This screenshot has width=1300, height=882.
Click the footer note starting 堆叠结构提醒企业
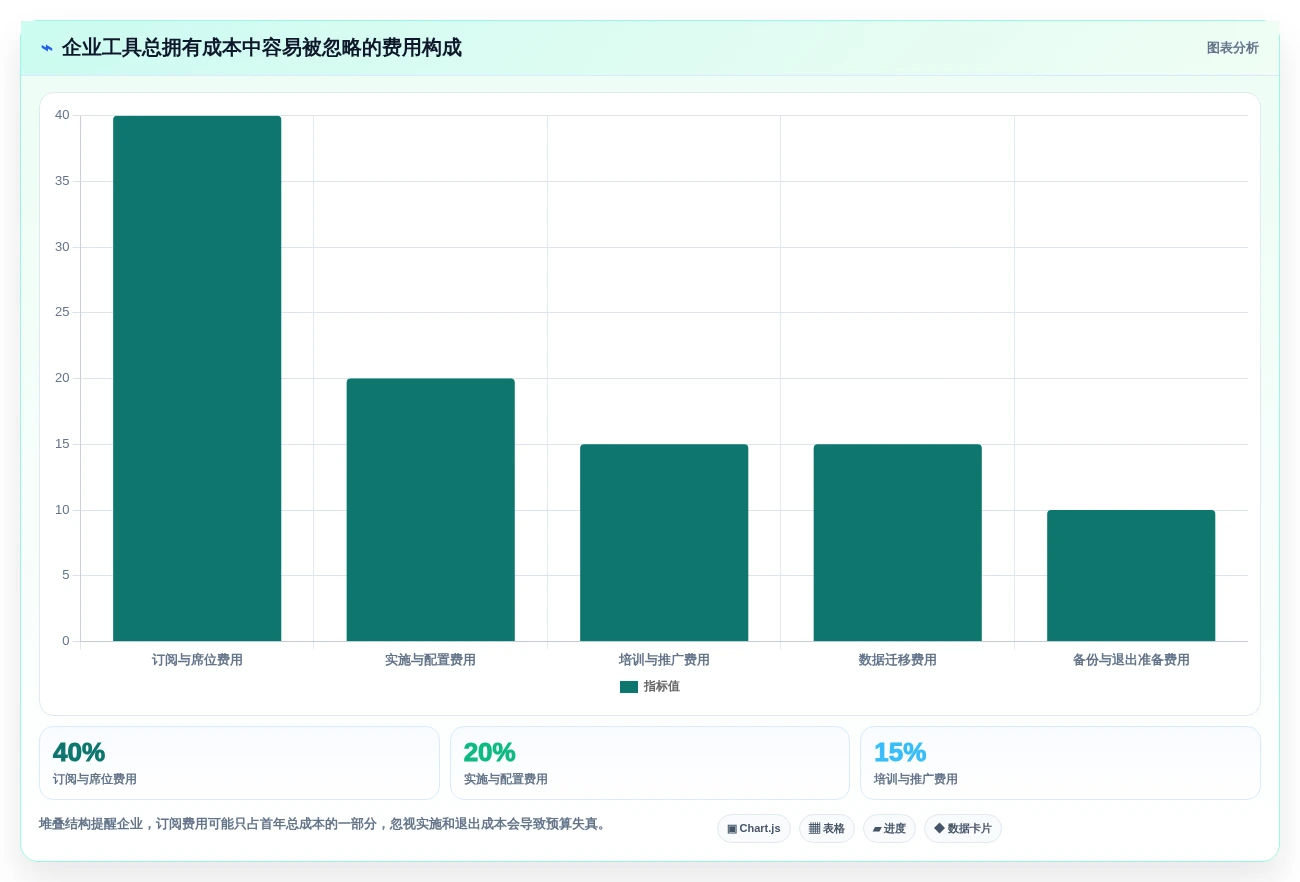[x=324, y=824]
